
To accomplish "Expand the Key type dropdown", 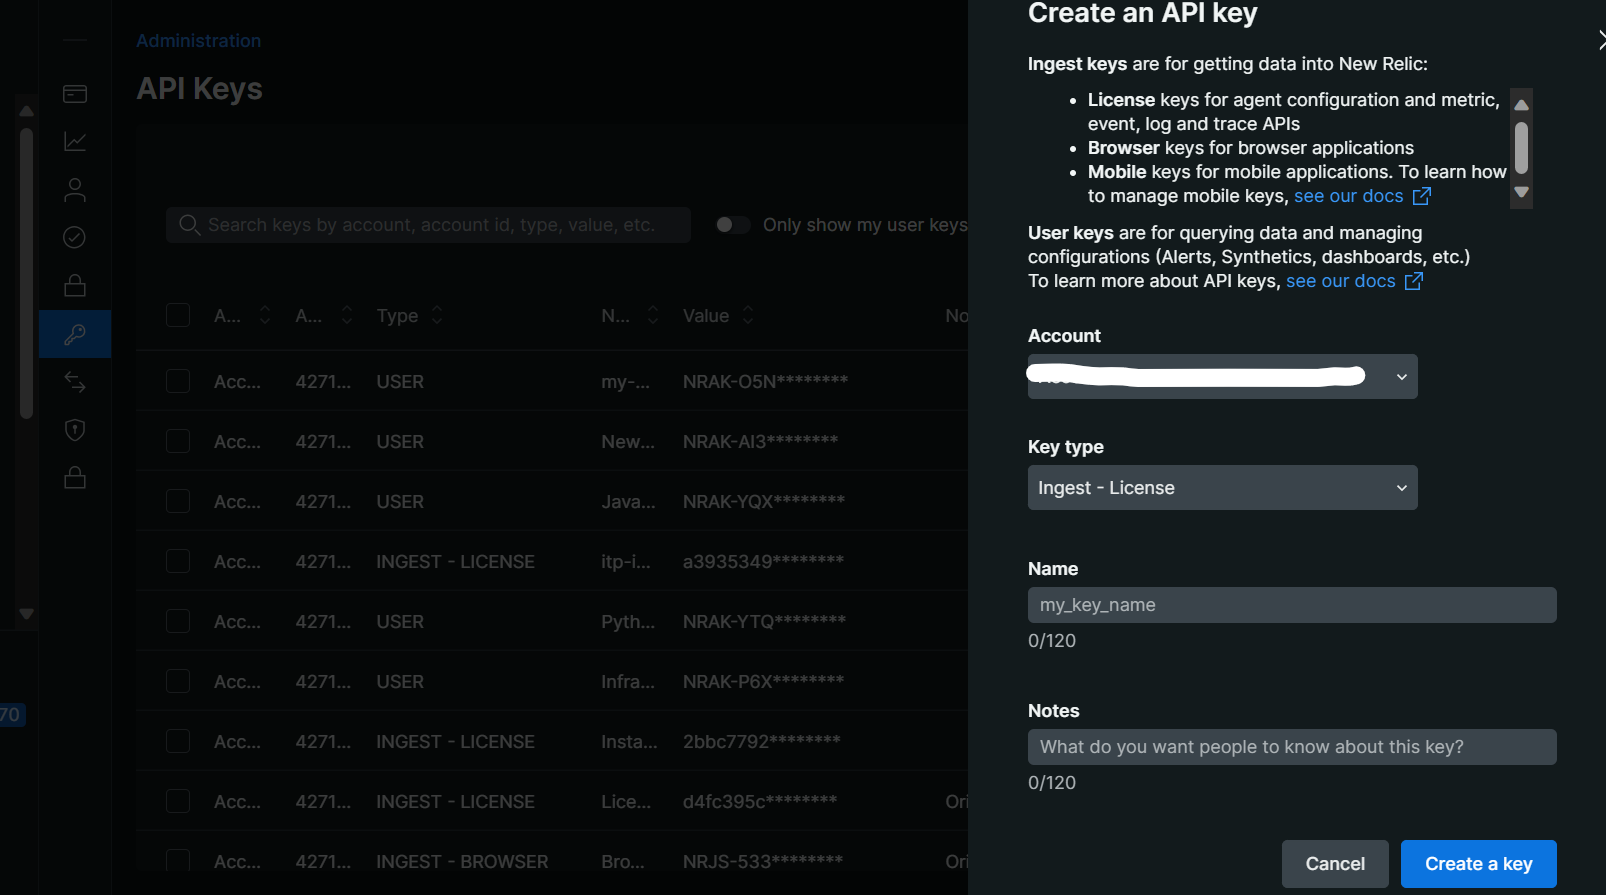I will point(1222,488).
